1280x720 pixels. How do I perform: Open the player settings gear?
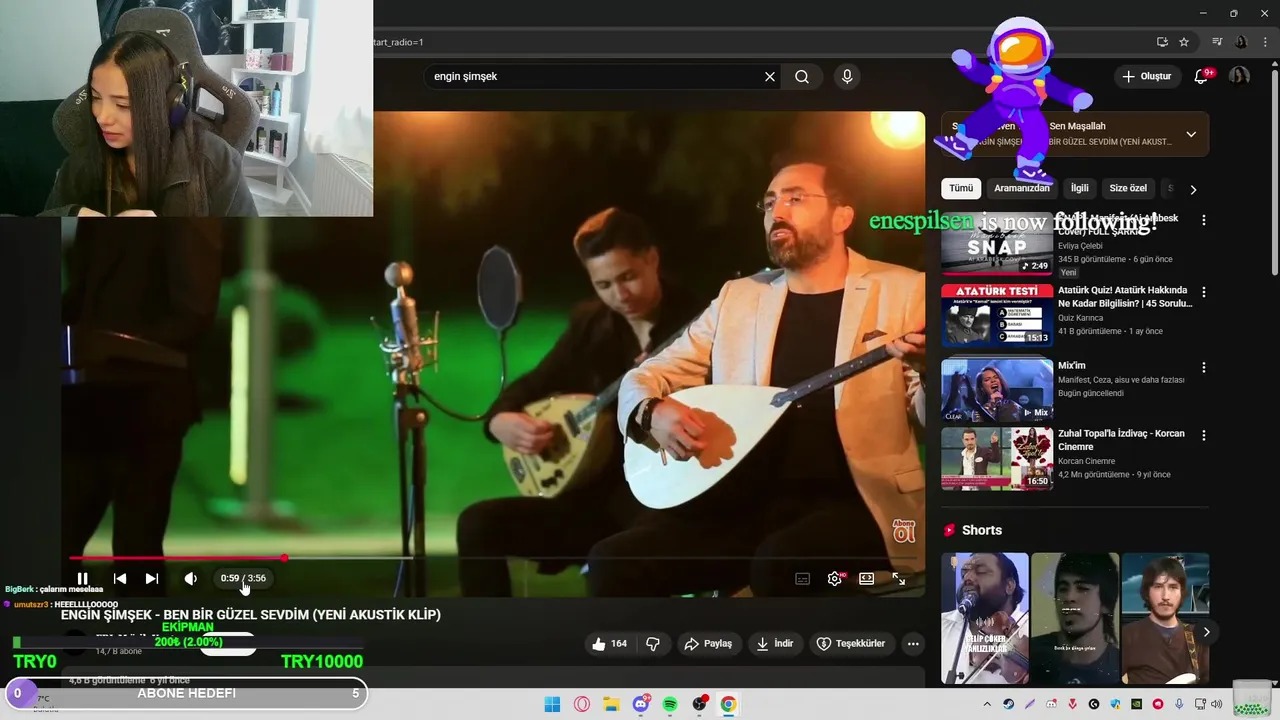click(835, 578)
